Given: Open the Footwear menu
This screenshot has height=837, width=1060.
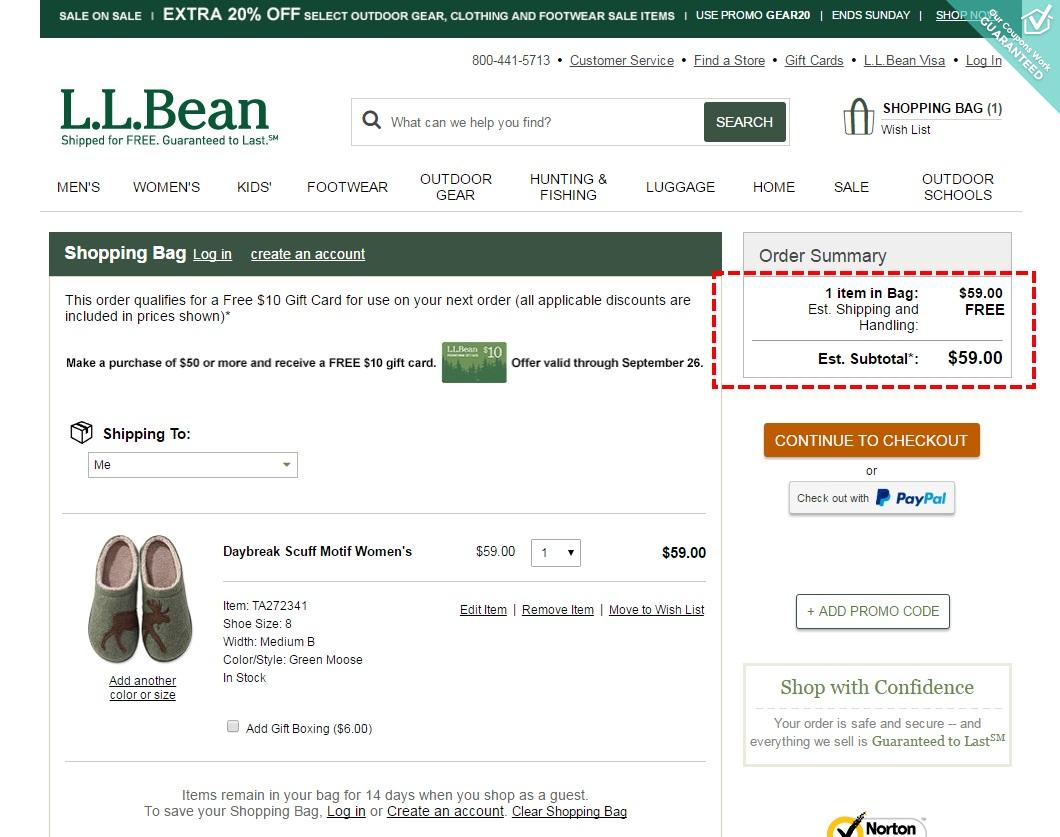Looking at the screenshot, I should pos(347,187).
